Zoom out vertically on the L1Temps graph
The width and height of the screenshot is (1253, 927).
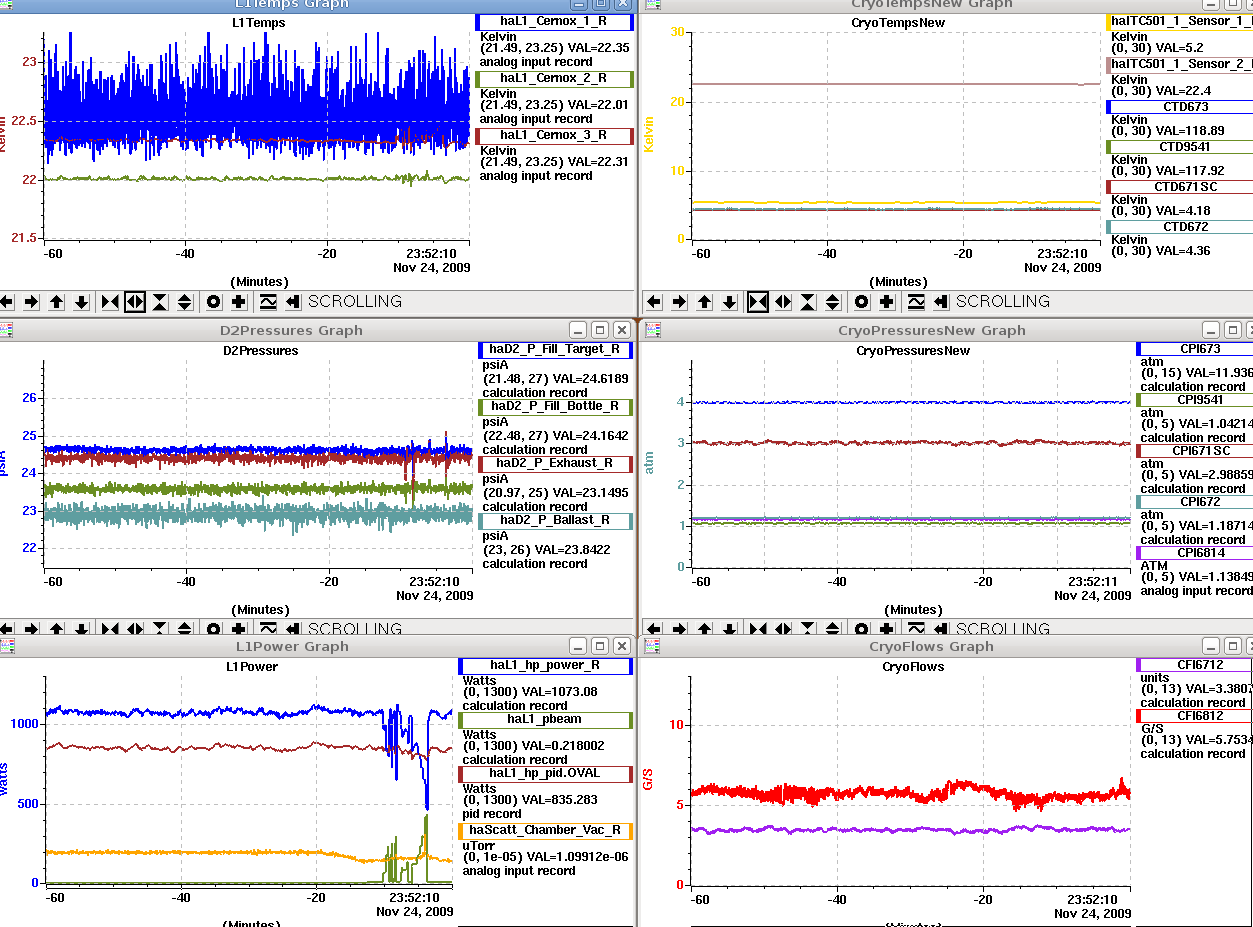(185, 301)
